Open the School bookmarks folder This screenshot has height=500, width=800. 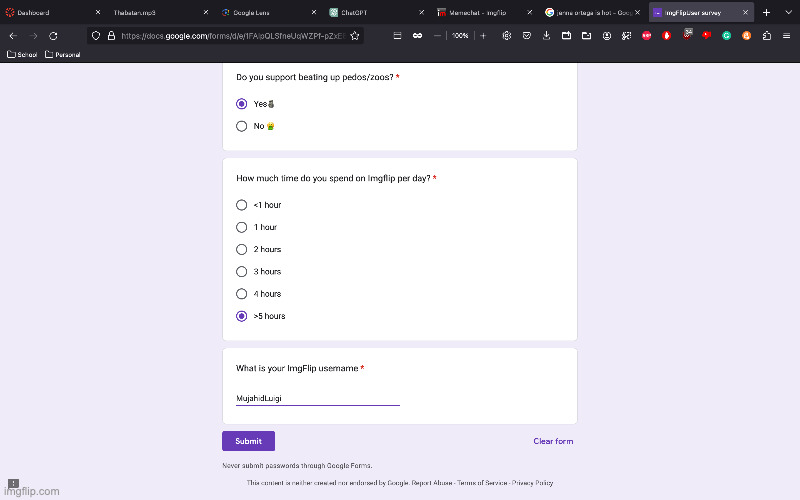point(23,54)
